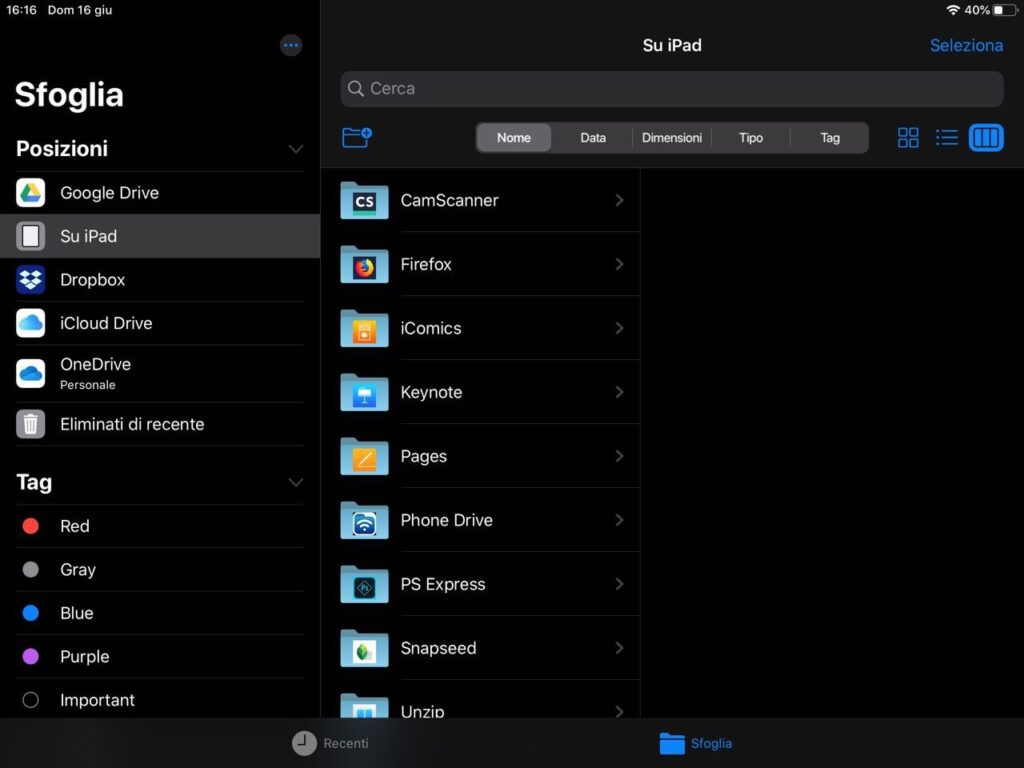This screenshot has height=768, width=1024.
Task: Expand Phone Drive folder chevron
Action: click(619, 520)
